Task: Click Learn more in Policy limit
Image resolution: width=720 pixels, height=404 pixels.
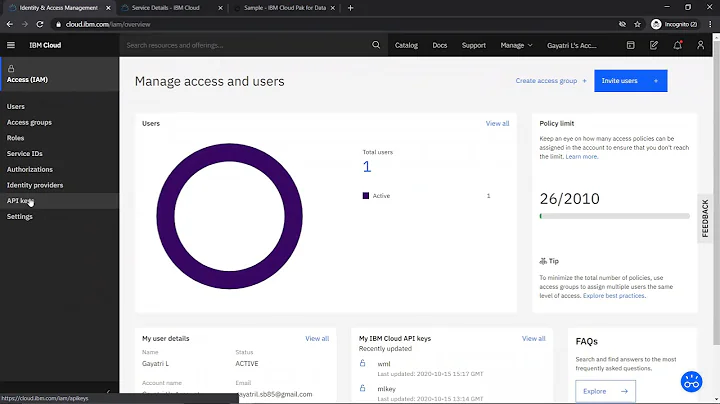Action: point(581,157)
